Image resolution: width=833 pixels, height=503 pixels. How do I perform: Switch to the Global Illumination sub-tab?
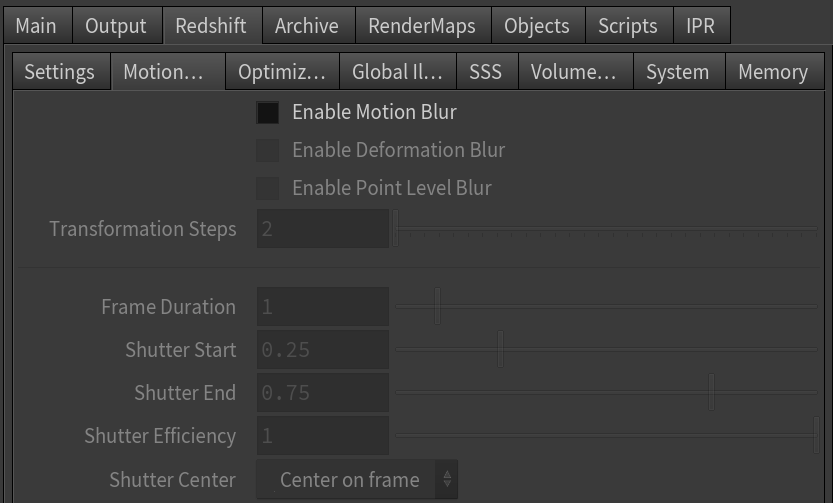click(397, 72)
